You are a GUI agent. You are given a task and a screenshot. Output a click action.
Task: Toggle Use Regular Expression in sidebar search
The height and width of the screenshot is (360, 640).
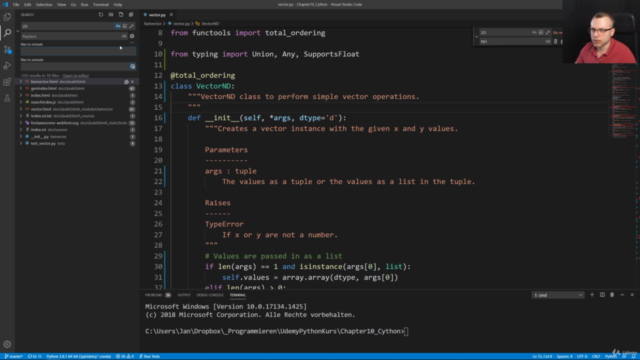coord(131,26)
